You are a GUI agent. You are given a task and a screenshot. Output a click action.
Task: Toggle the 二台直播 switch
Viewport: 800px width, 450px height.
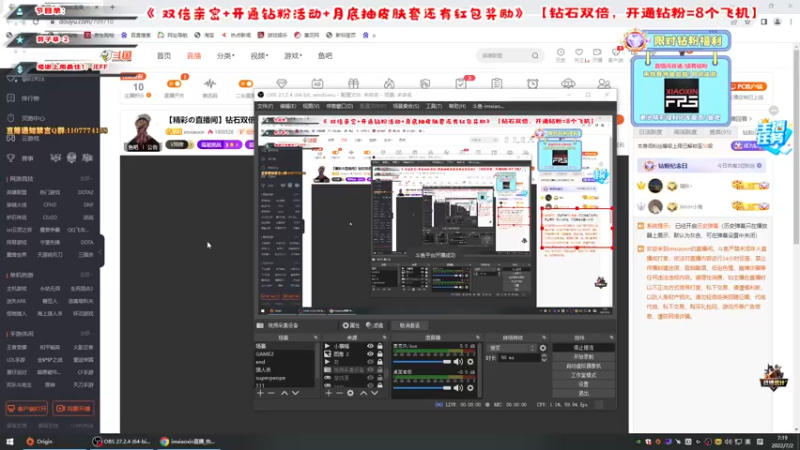tap(246, 84)
